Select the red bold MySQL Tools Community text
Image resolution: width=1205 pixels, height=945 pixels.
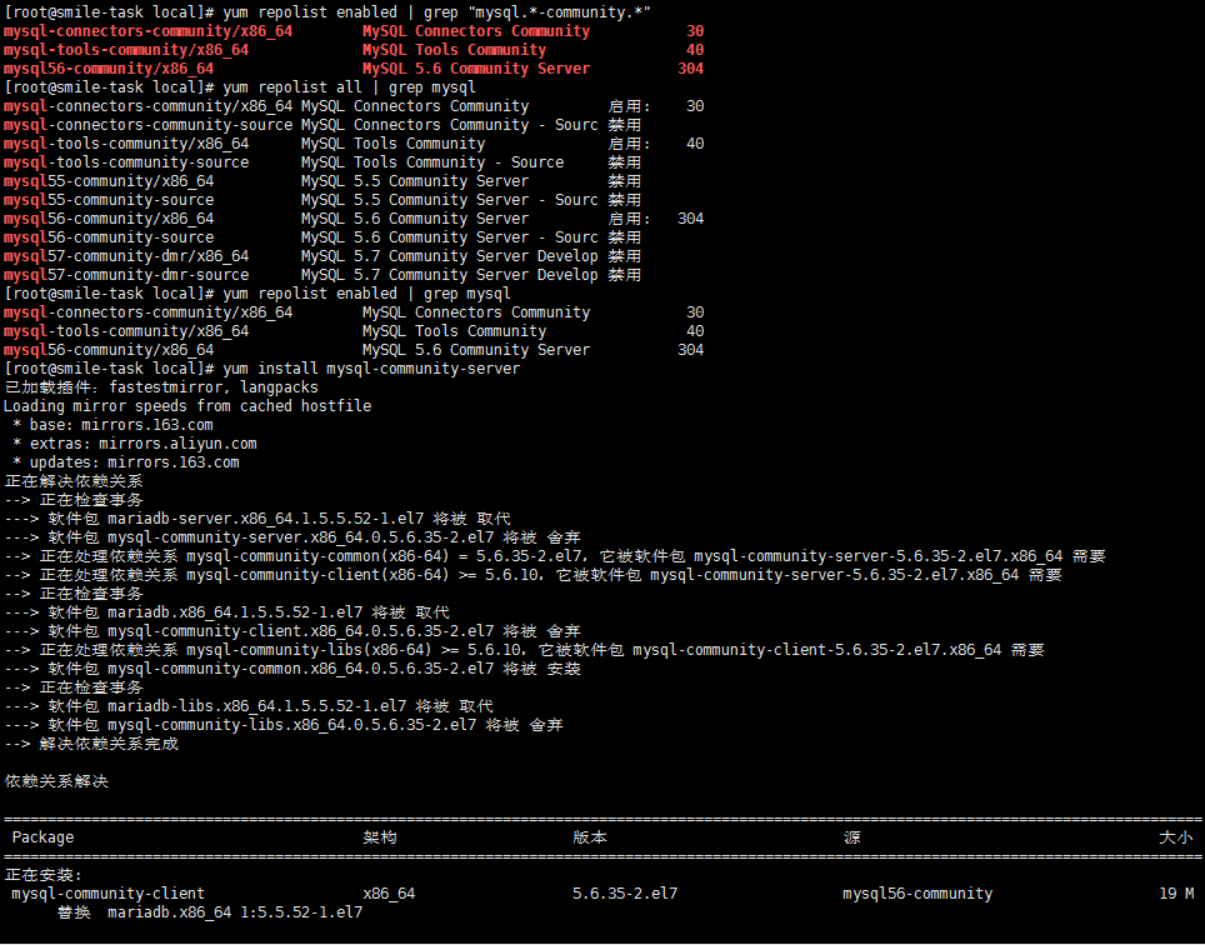(x=454, y=50)
